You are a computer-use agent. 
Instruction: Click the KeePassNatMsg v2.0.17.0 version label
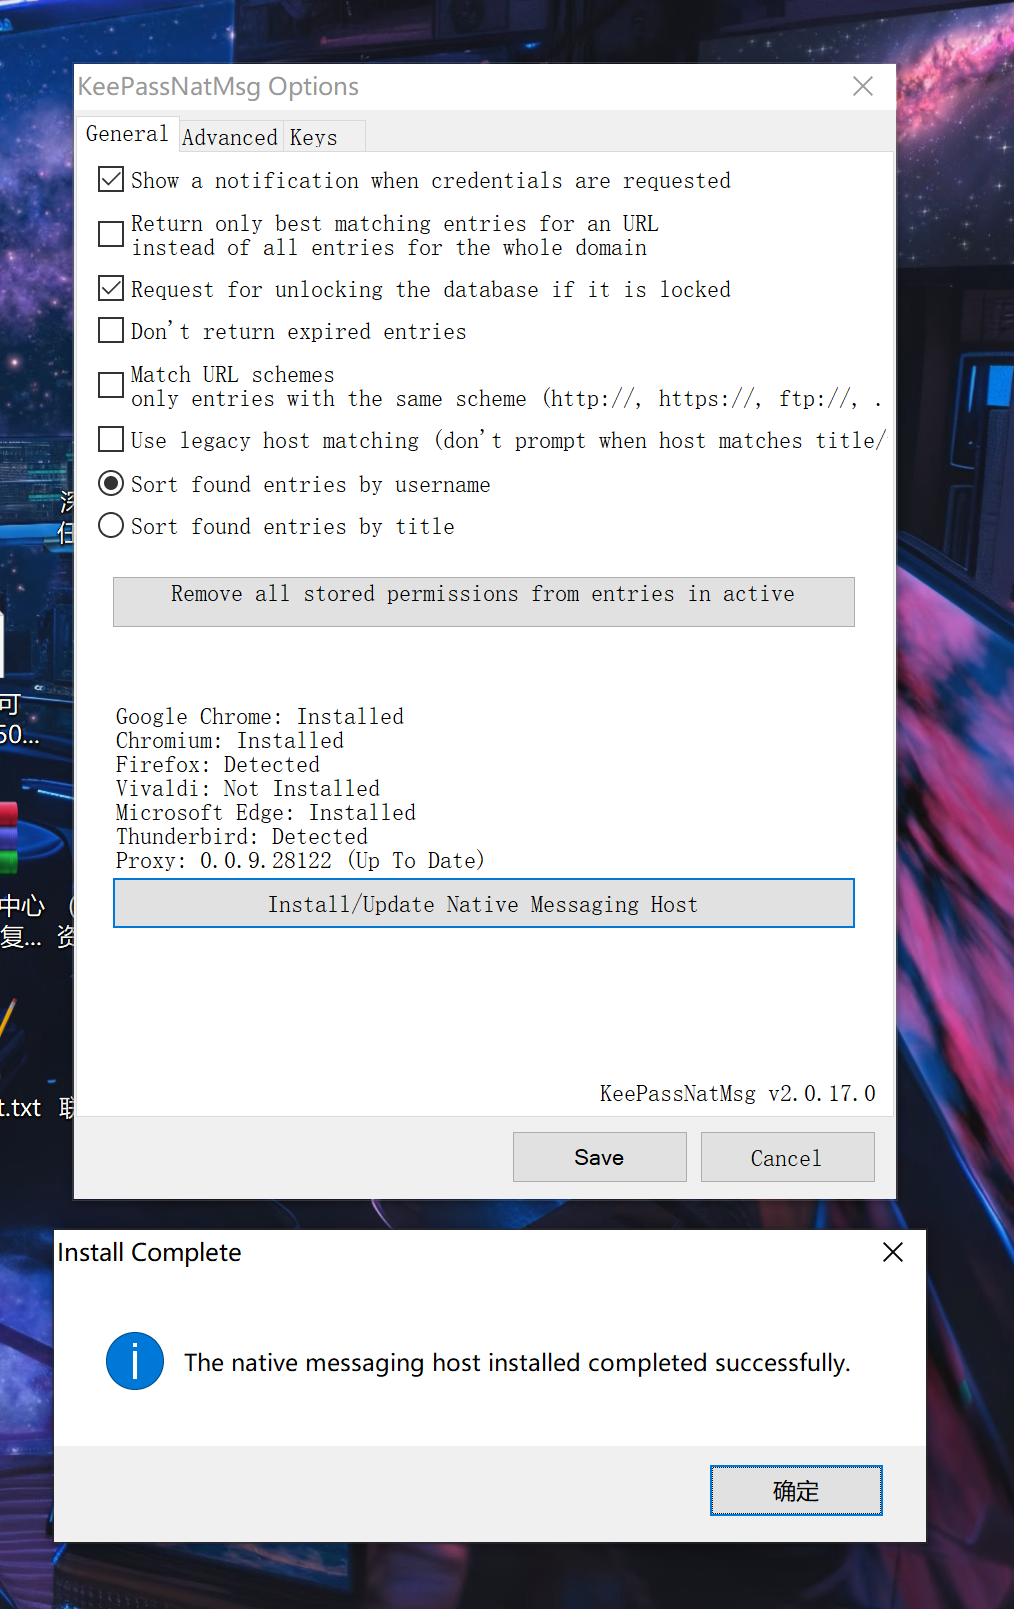pos(738,1093)
